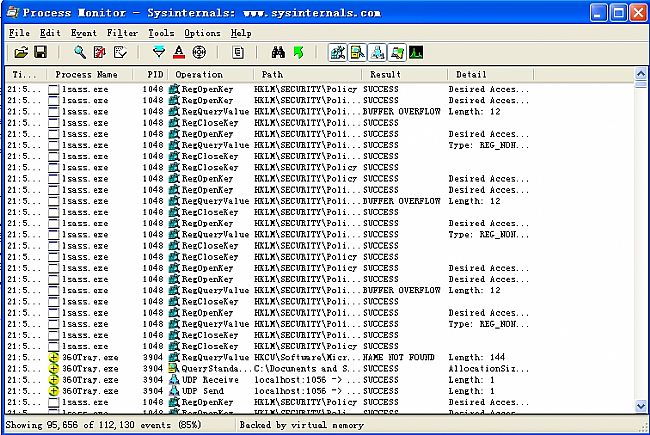Click the PID column header

(x=150, y=75)
